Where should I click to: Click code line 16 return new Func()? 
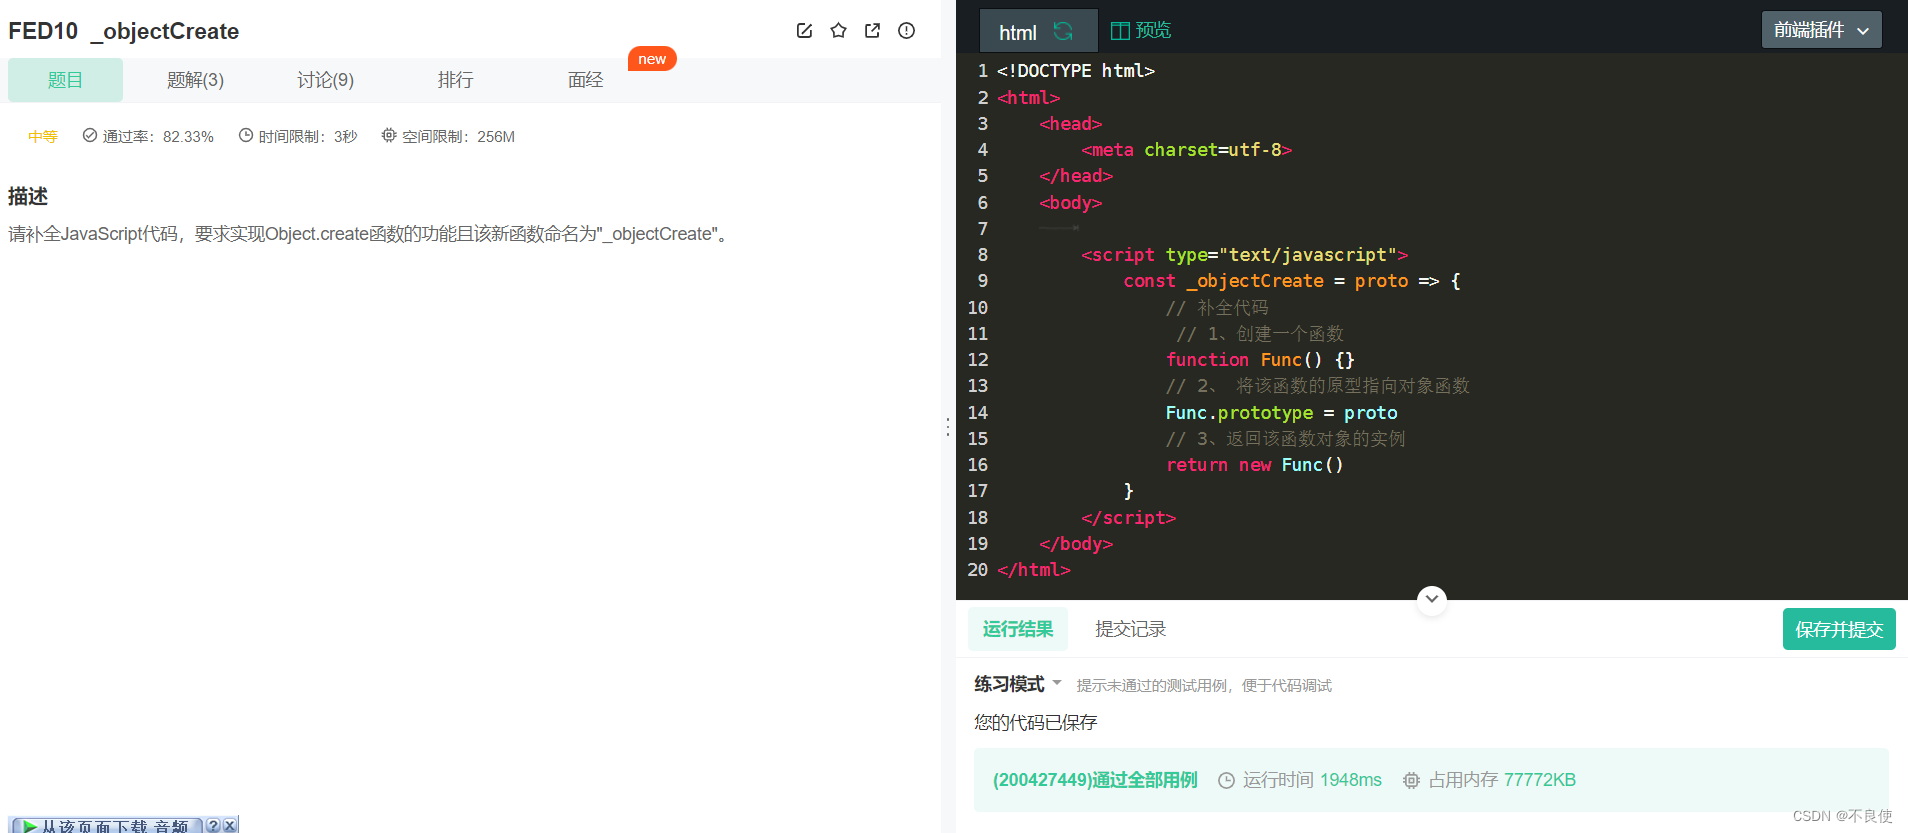tap(1254, 465)
